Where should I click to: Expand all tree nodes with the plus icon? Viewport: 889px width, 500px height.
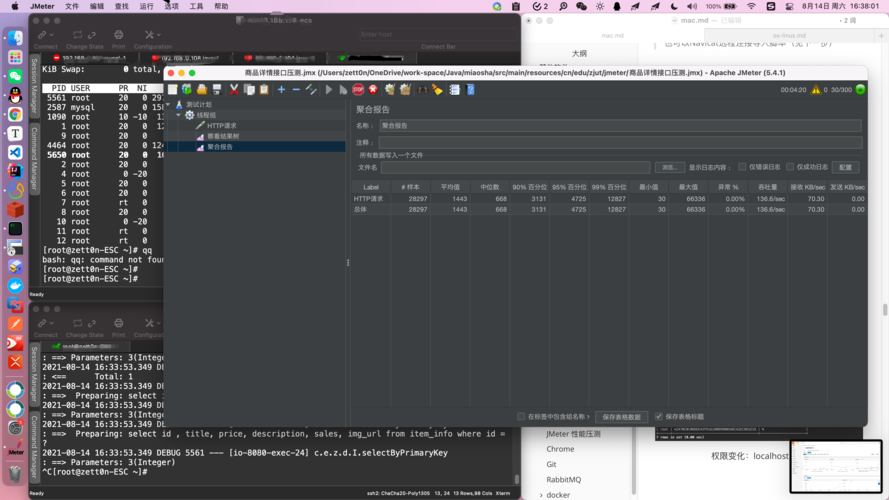pyautogui.click(x=281, y=90)
